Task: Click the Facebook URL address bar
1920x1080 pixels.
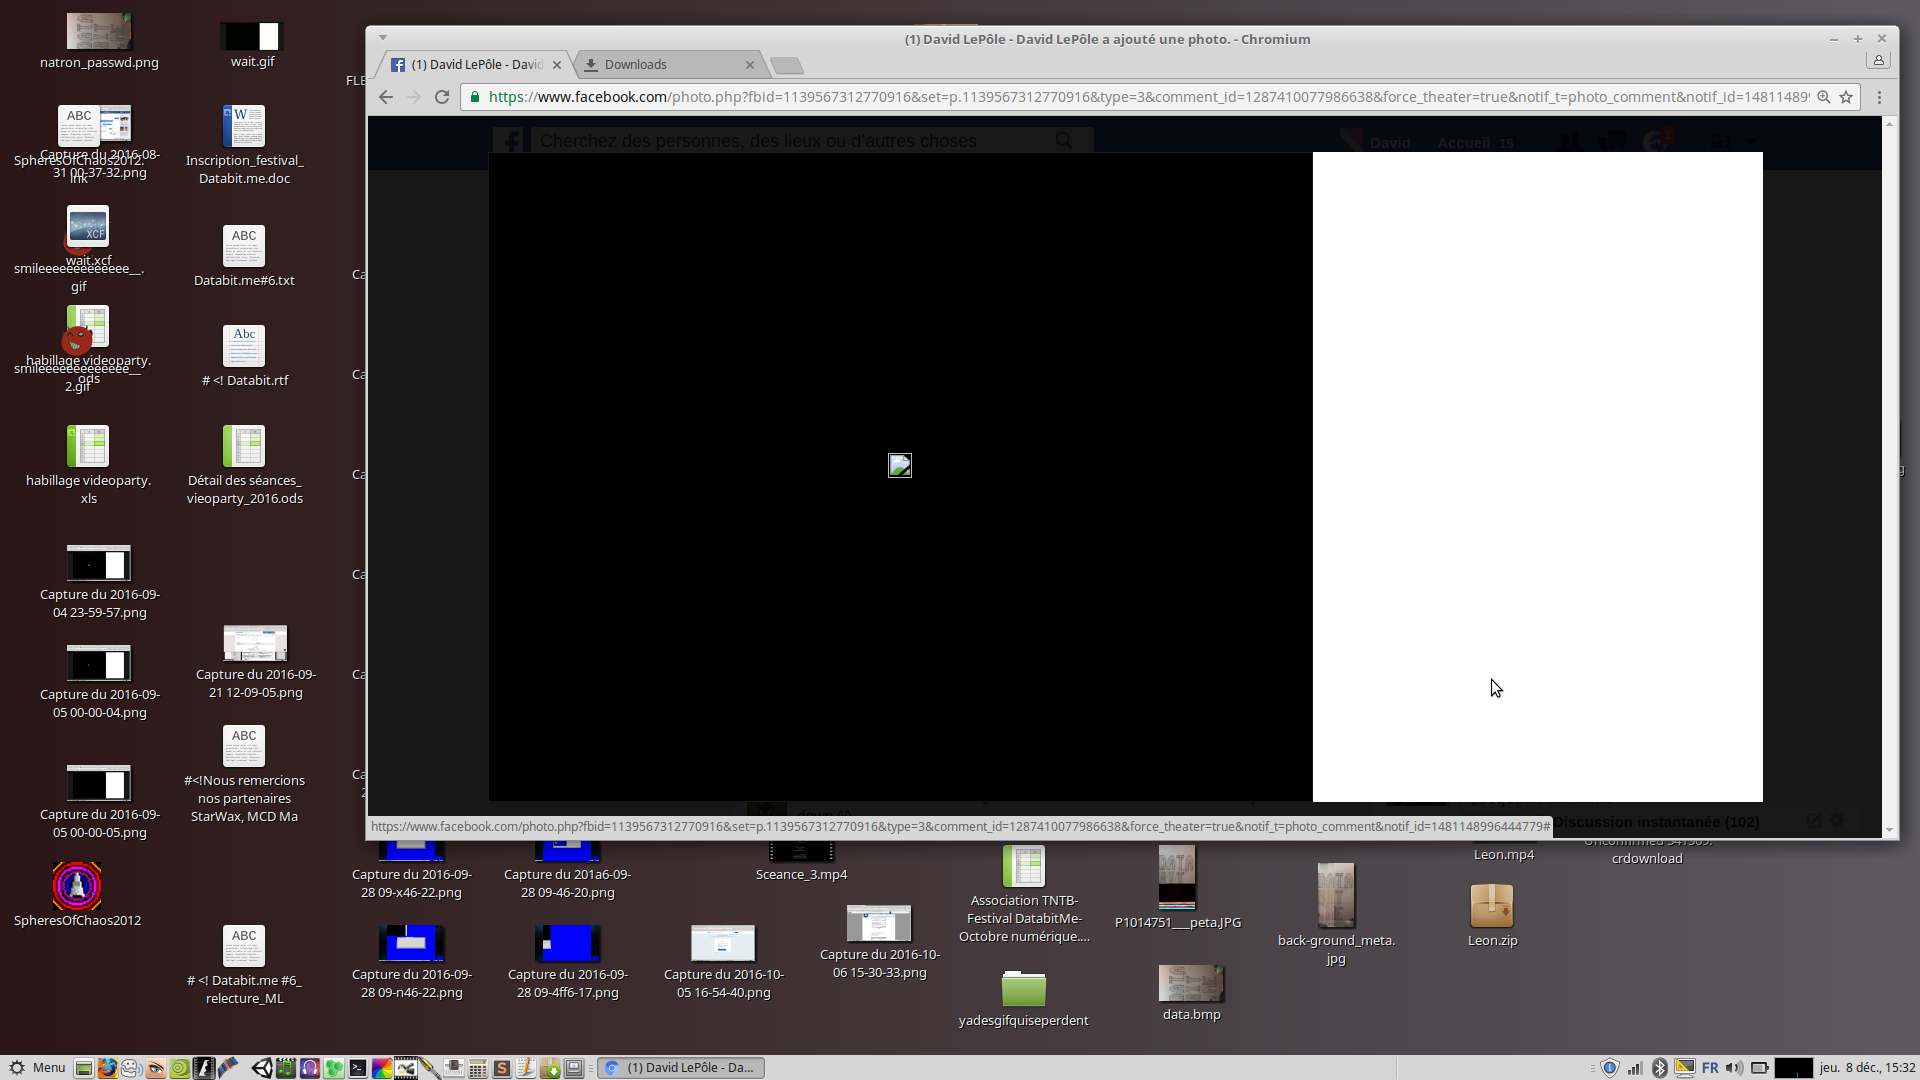Action: point(1140,97)
